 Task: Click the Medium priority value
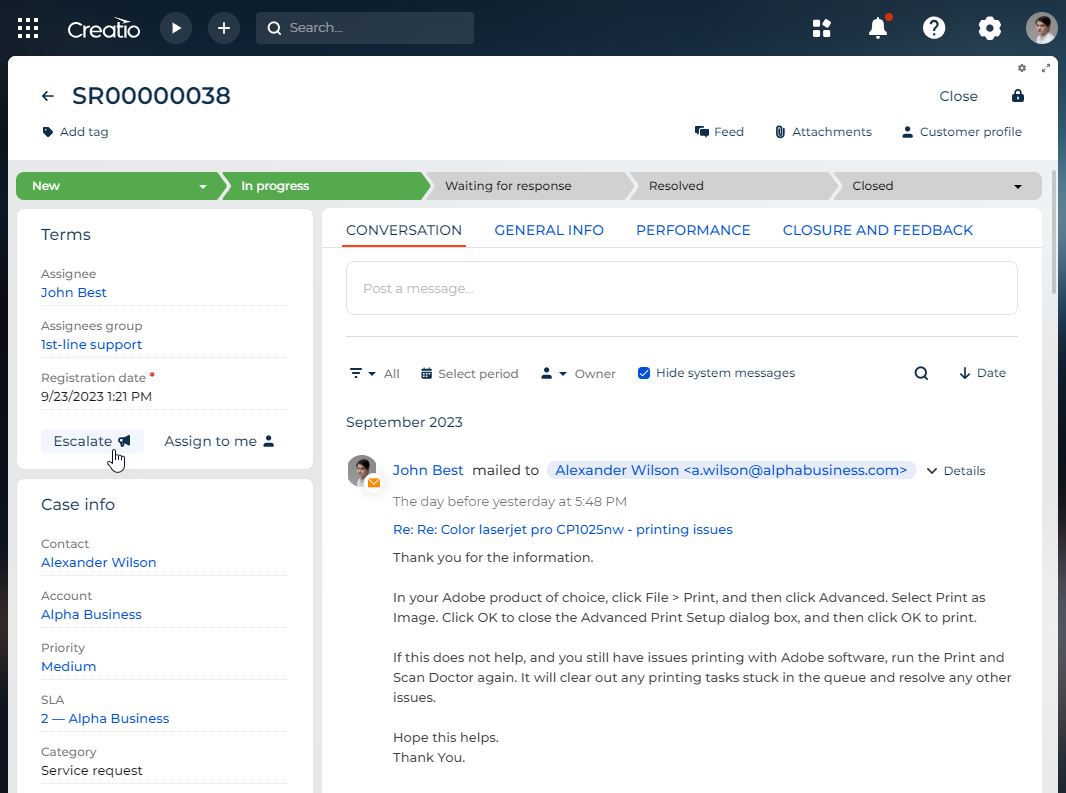click(x=69, y=667)
